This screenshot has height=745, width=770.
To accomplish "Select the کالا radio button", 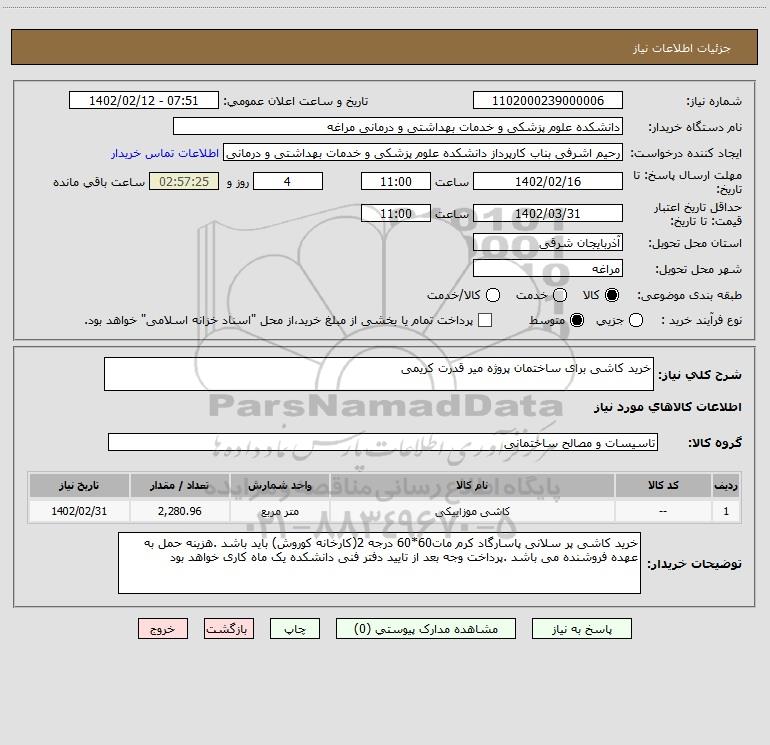I will [x=612, y=295].
